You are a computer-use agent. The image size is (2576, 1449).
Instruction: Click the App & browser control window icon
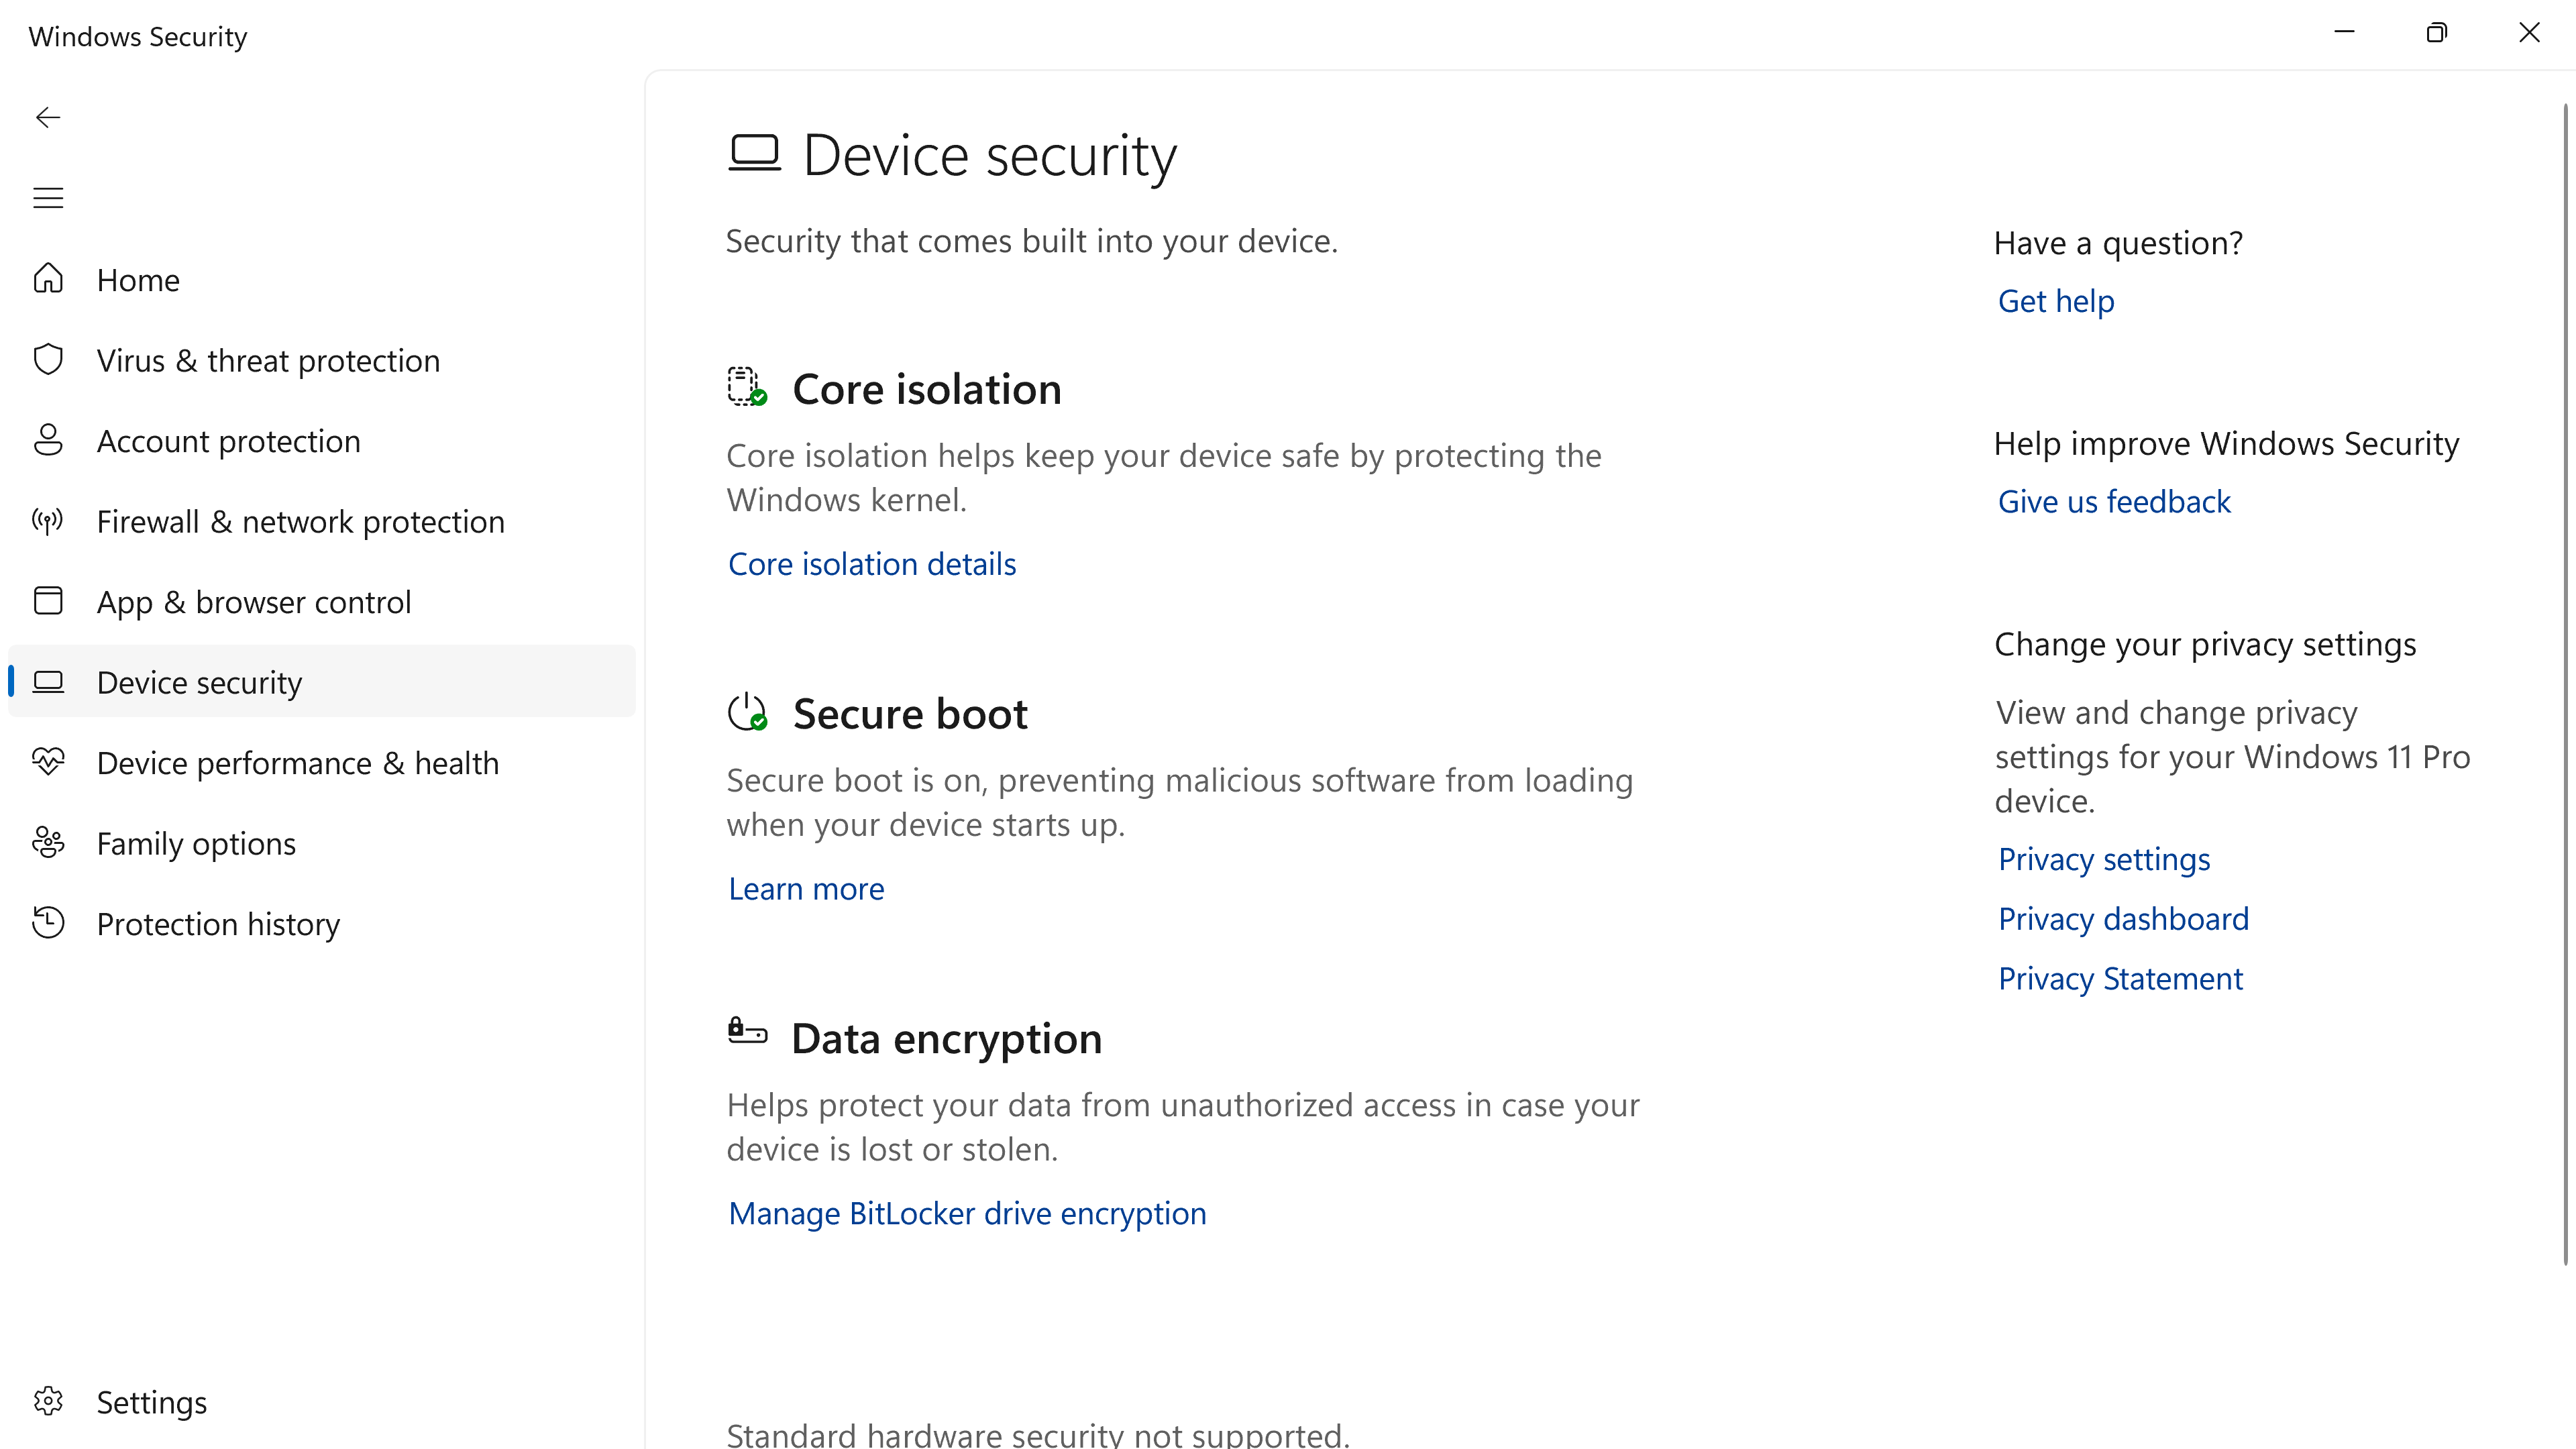[x=48, y=601]
